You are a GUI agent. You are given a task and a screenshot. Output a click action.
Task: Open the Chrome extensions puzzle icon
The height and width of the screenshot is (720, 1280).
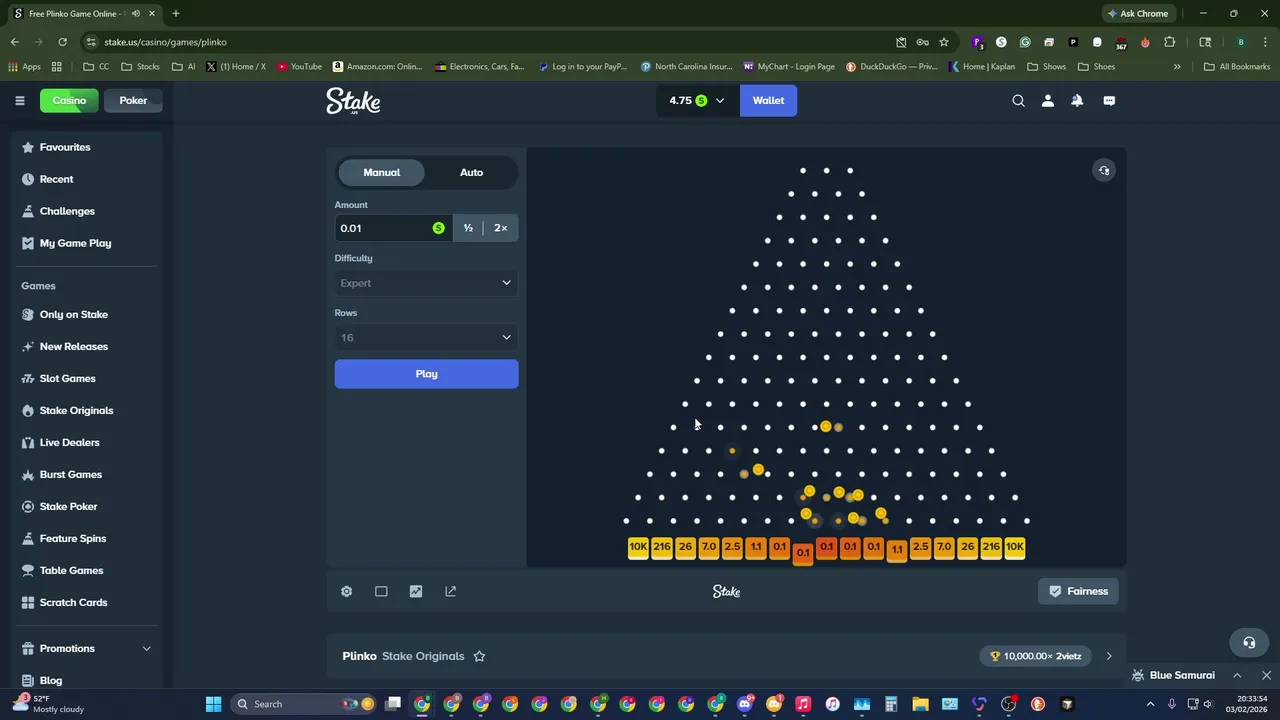click(x=1169, y=42)
